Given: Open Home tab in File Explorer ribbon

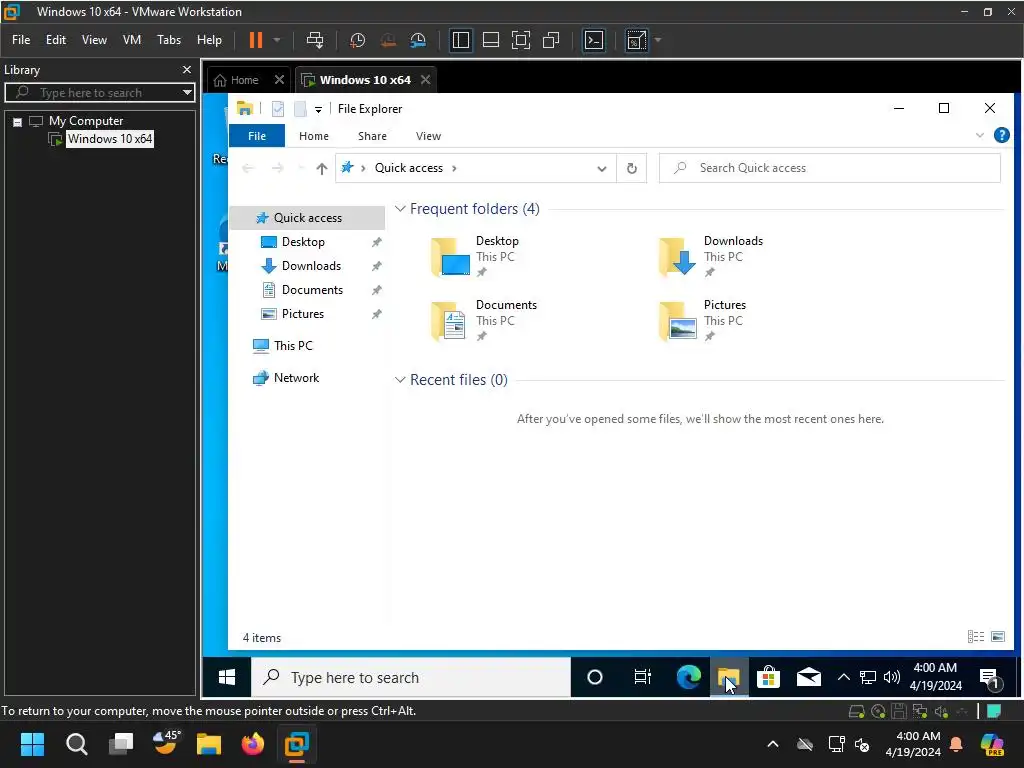Looking at the screenshot, I should 313,136.
